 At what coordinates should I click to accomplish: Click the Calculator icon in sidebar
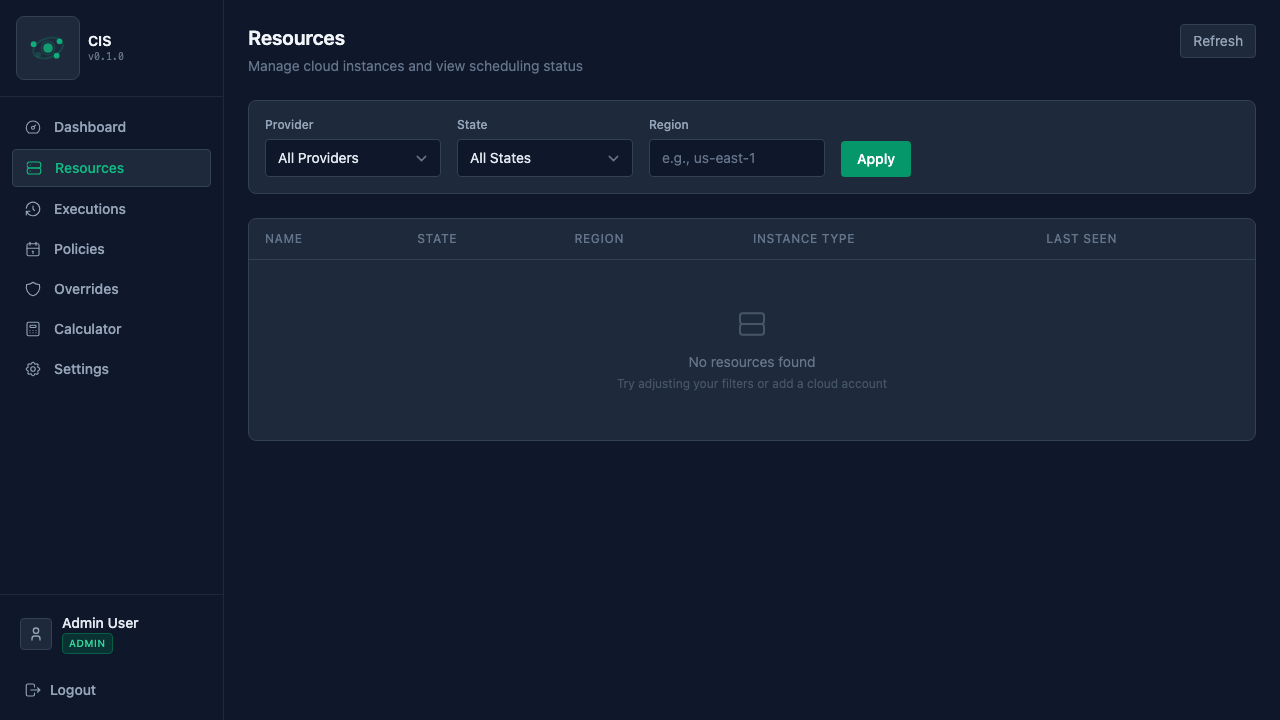(x=33, y=329)
